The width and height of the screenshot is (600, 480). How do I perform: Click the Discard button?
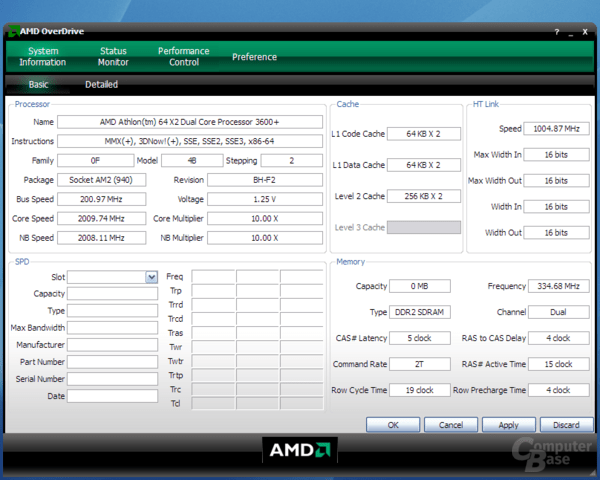coord(566,425)
